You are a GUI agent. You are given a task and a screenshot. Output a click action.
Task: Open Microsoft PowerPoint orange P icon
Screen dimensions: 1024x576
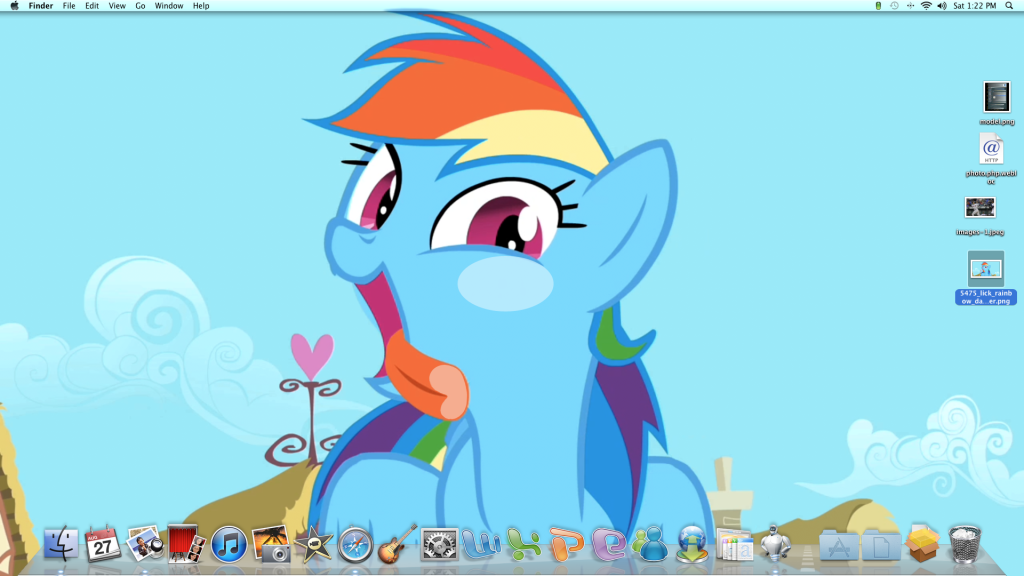pyautogui.click(x=566, y=544)
